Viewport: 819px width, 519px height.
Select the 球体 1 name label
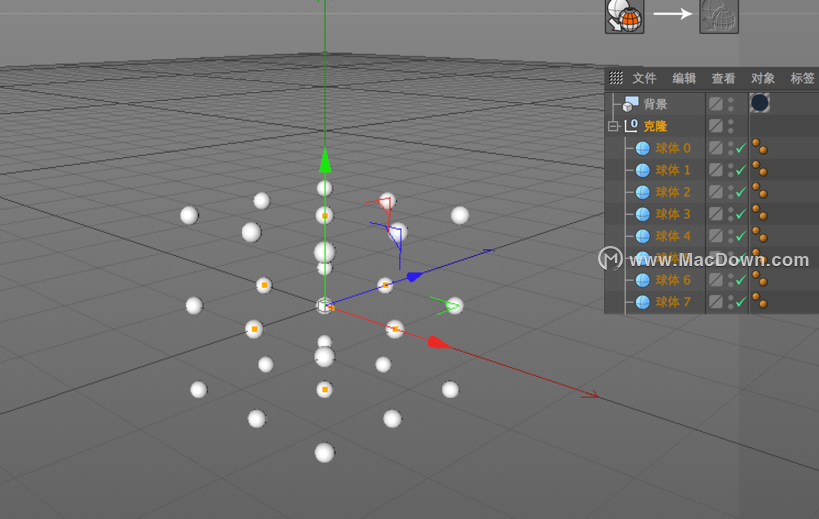pos(673,170)
